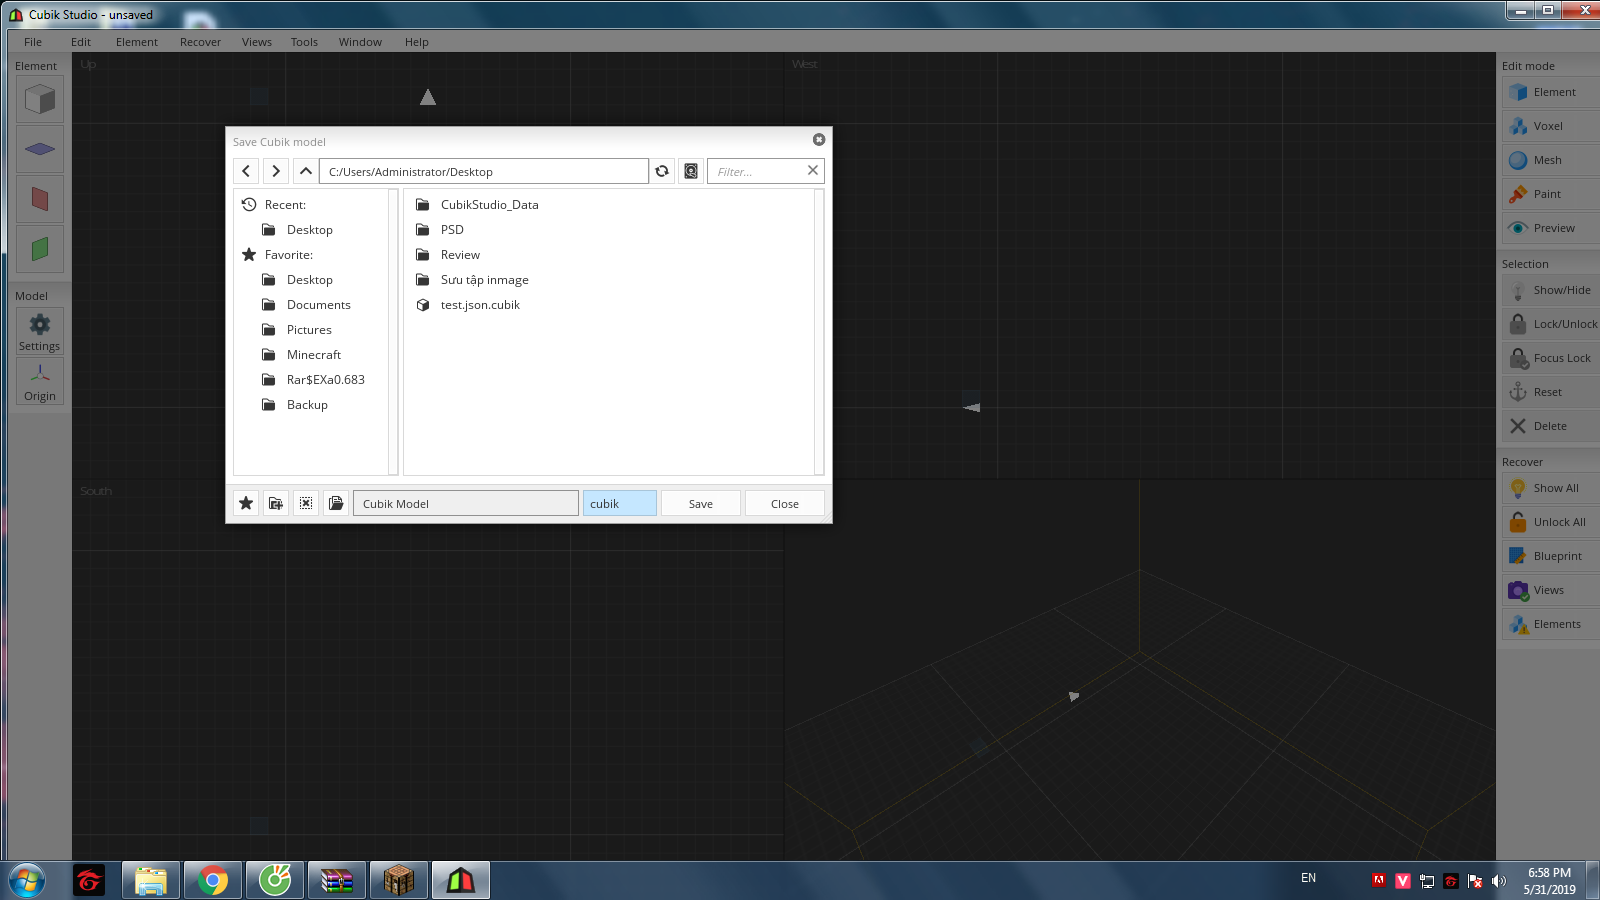Click the drive list icon beside refresh

(691, 172)
